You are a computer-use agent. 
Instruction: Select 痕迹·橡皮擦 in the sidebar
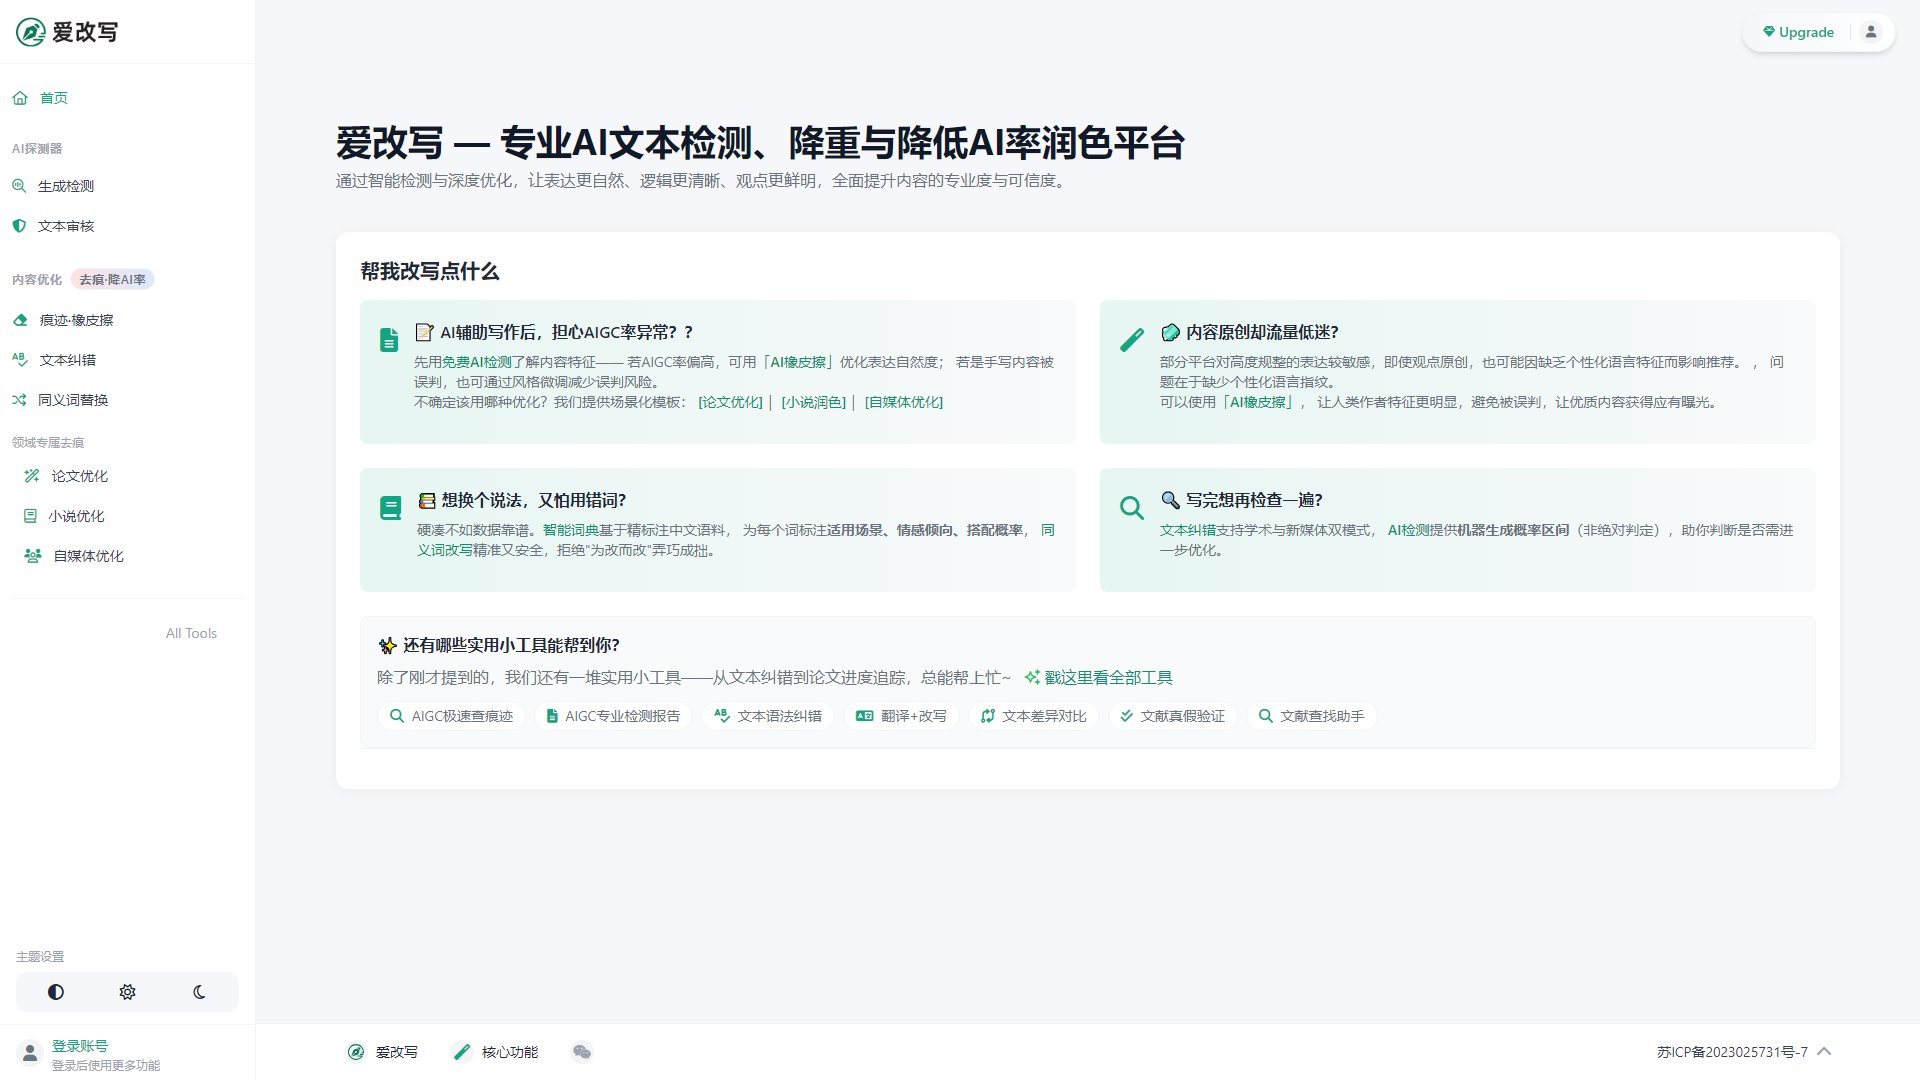pos(76,320)
